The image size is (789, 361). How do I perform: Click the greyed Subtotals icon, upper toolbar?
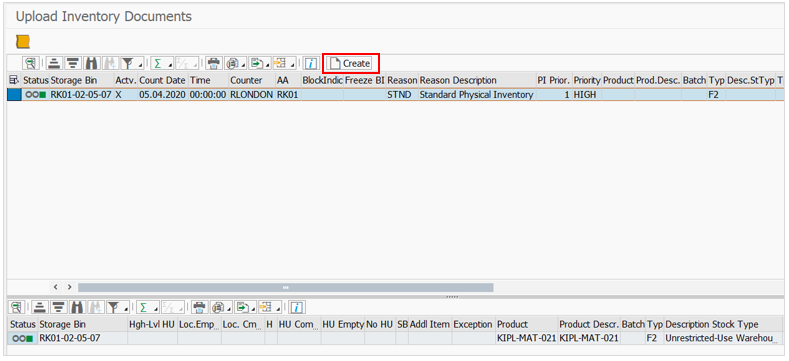pyautogui.click(x=186, y=63)
